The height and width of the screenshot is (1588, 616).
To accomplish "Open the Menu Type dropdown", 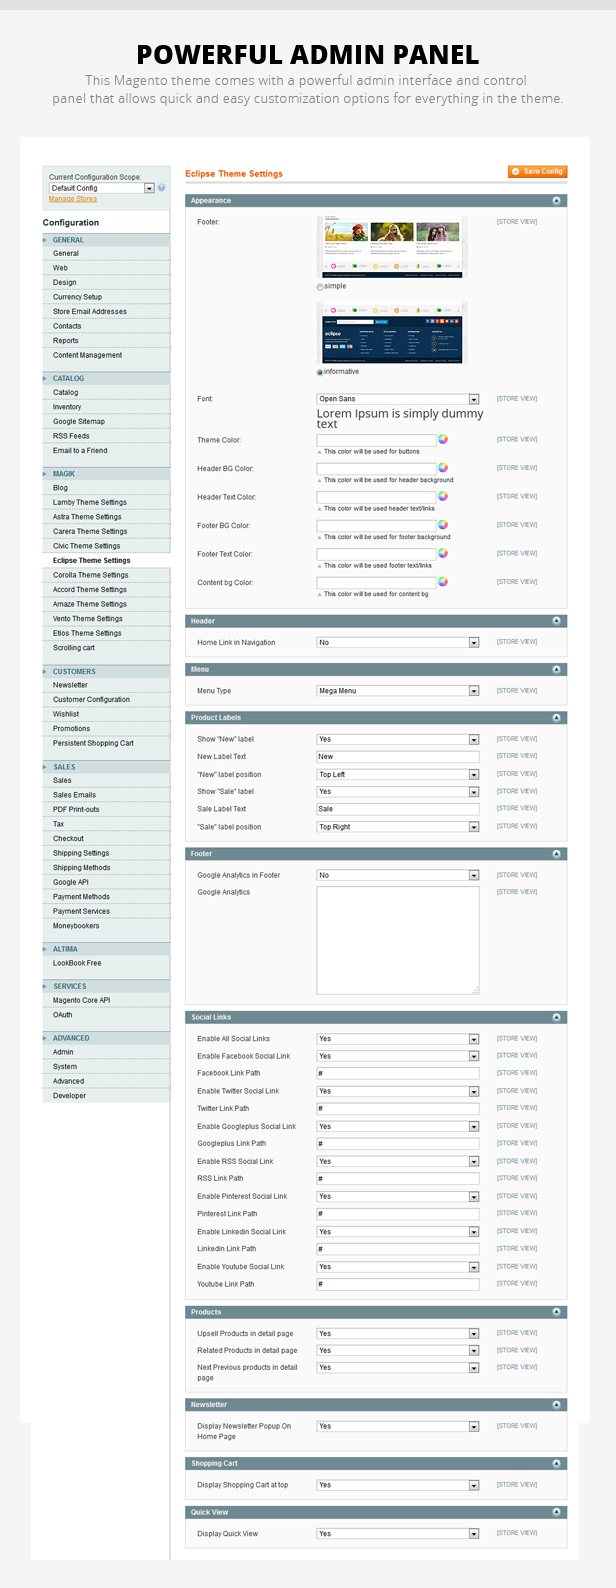I will tap(397, 691).
